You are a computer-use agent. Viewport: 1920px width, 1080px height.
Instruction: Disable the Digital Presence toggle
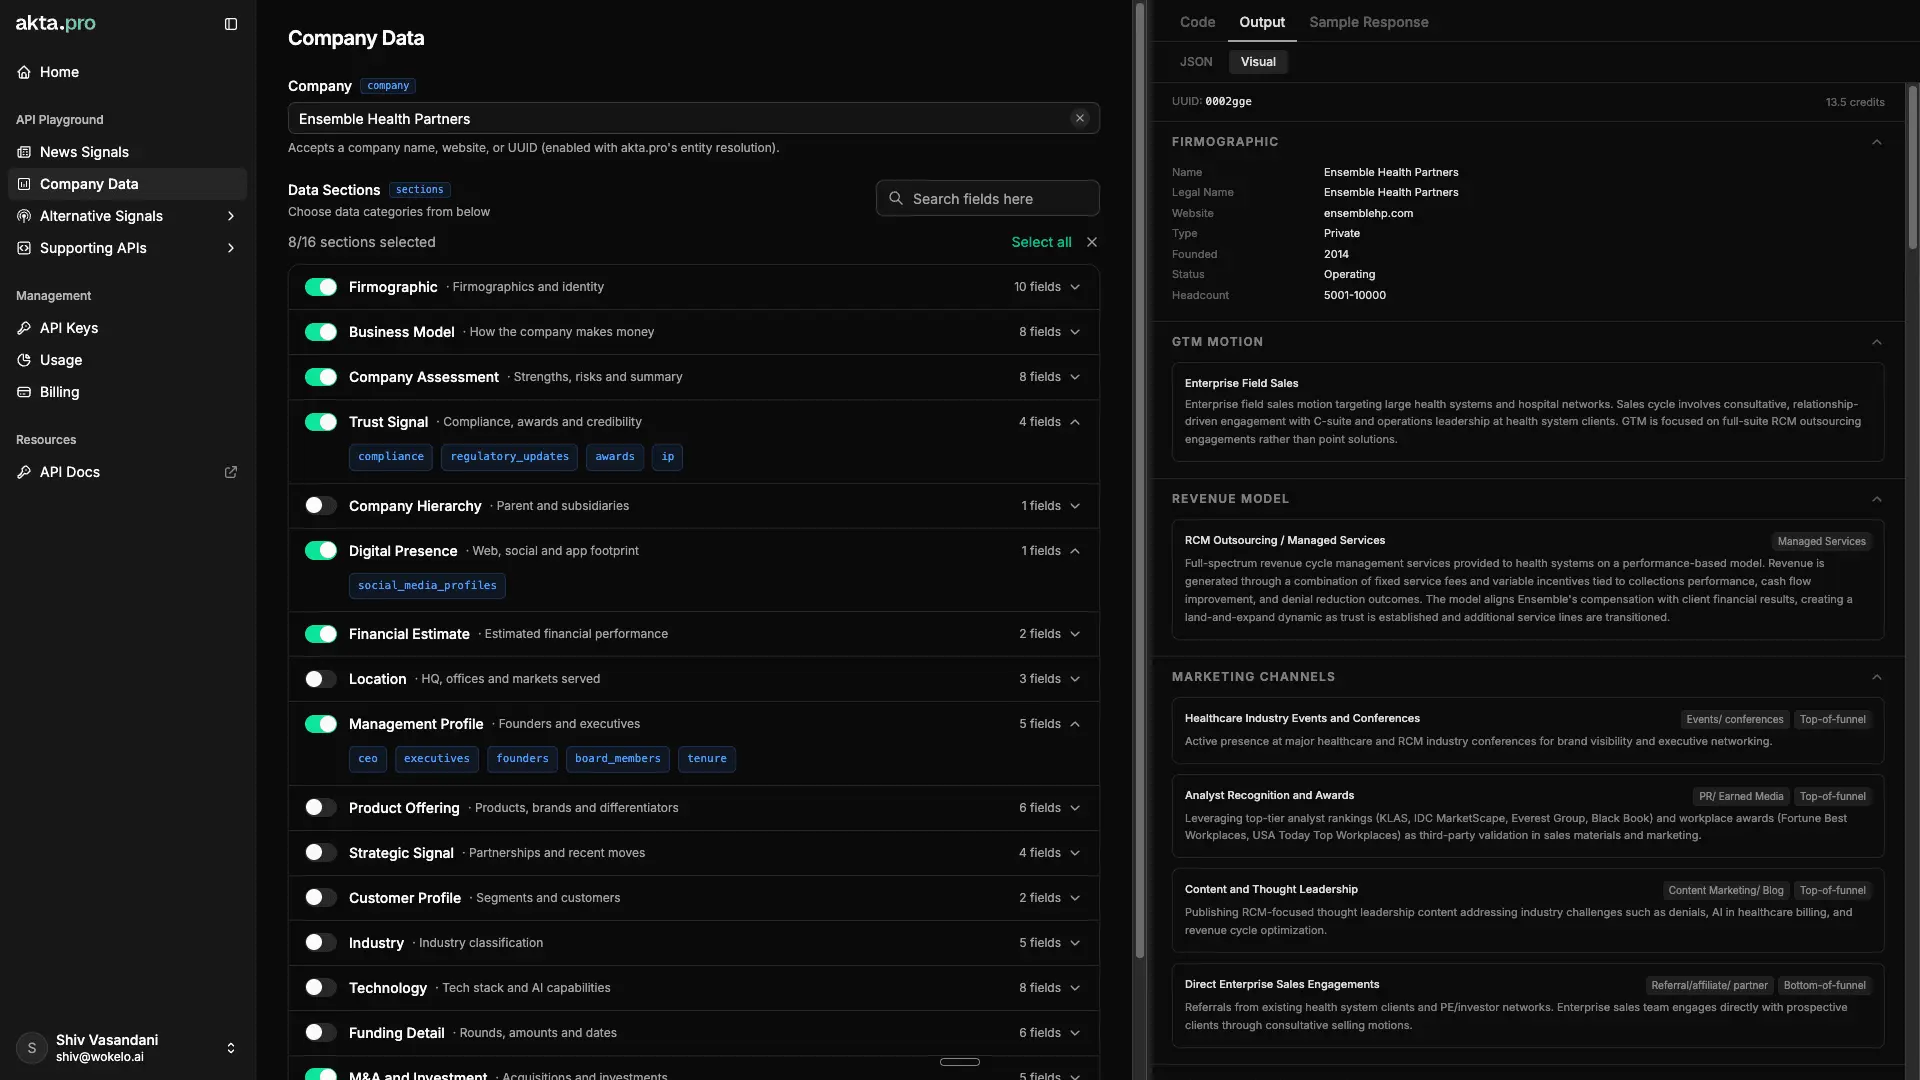(321, 551)
